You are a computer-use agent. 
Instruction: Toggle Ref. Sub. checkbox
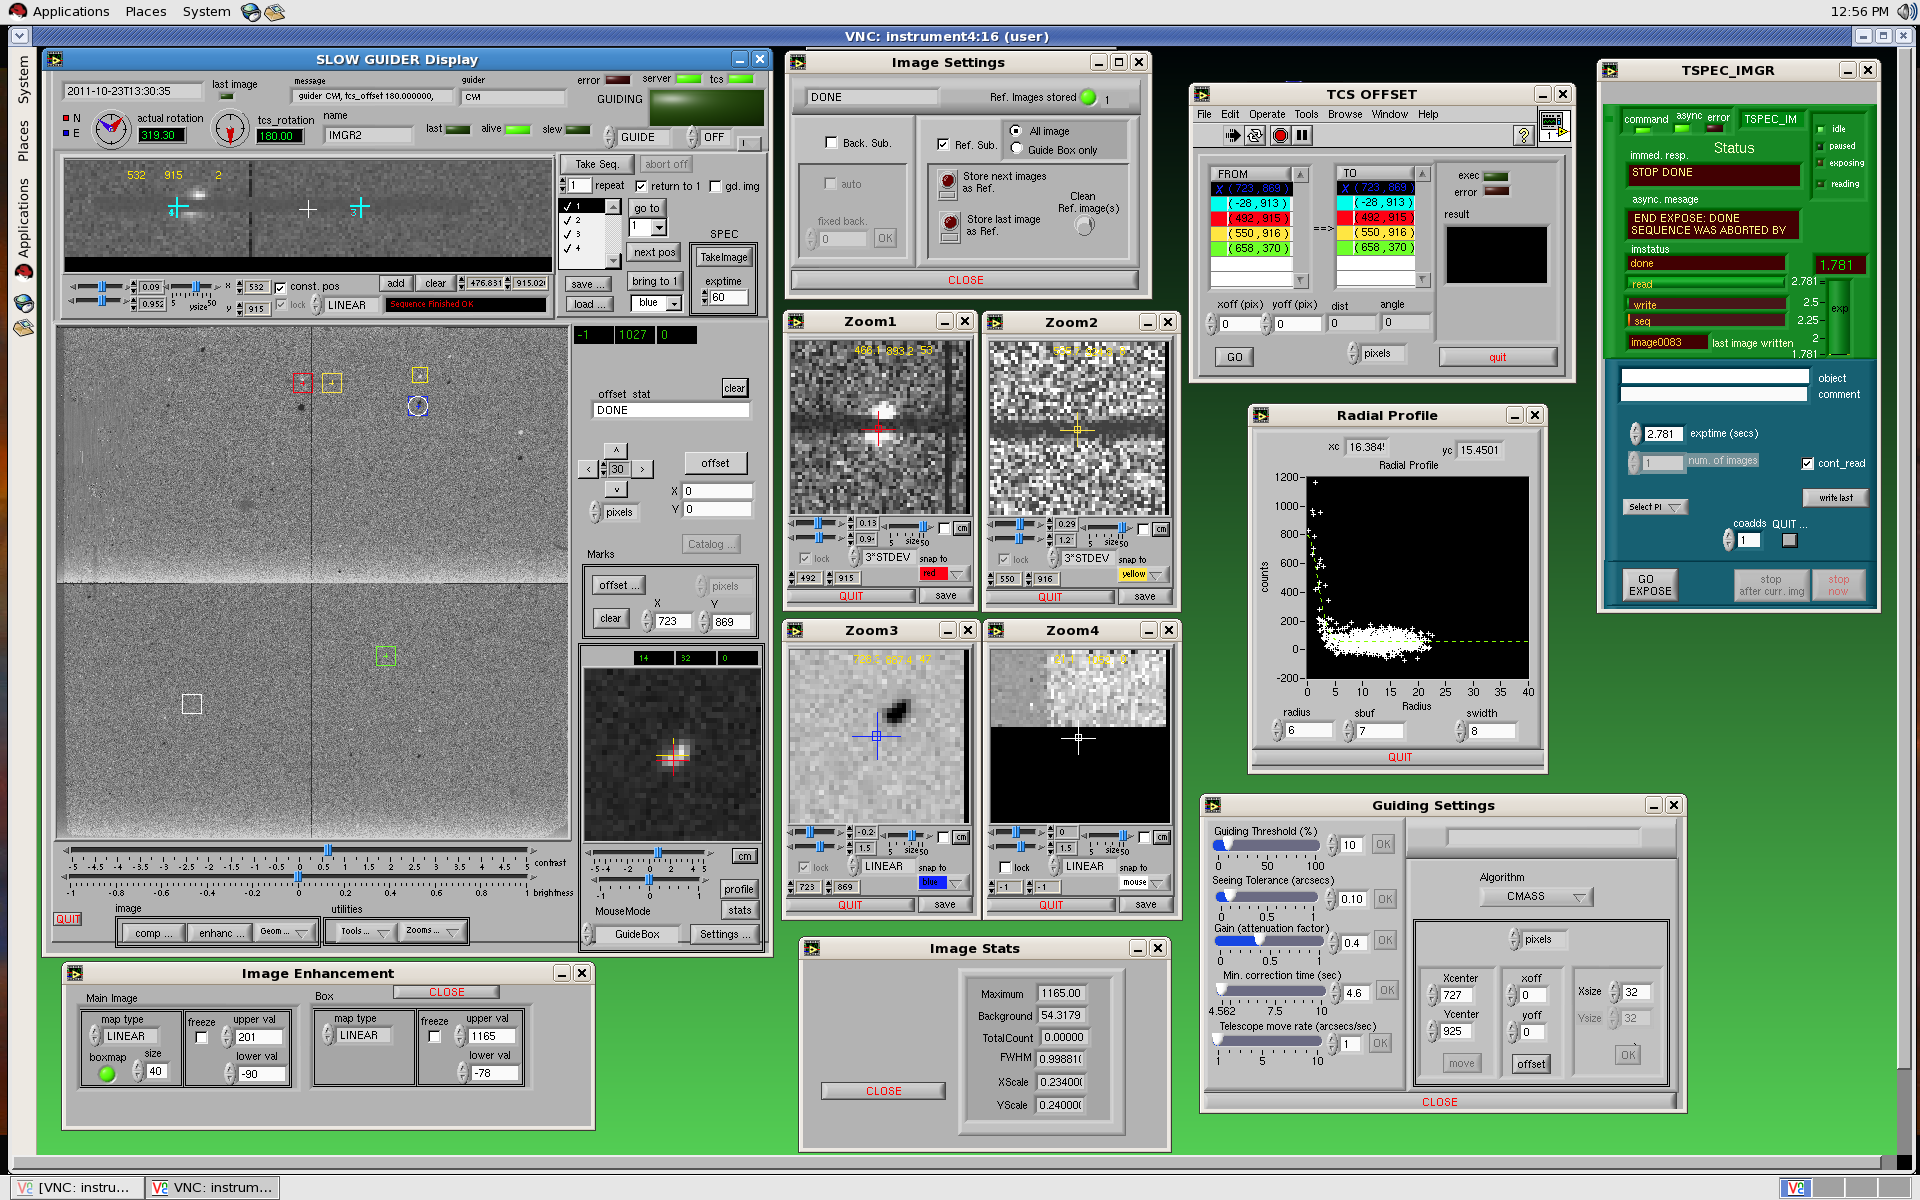942,144
